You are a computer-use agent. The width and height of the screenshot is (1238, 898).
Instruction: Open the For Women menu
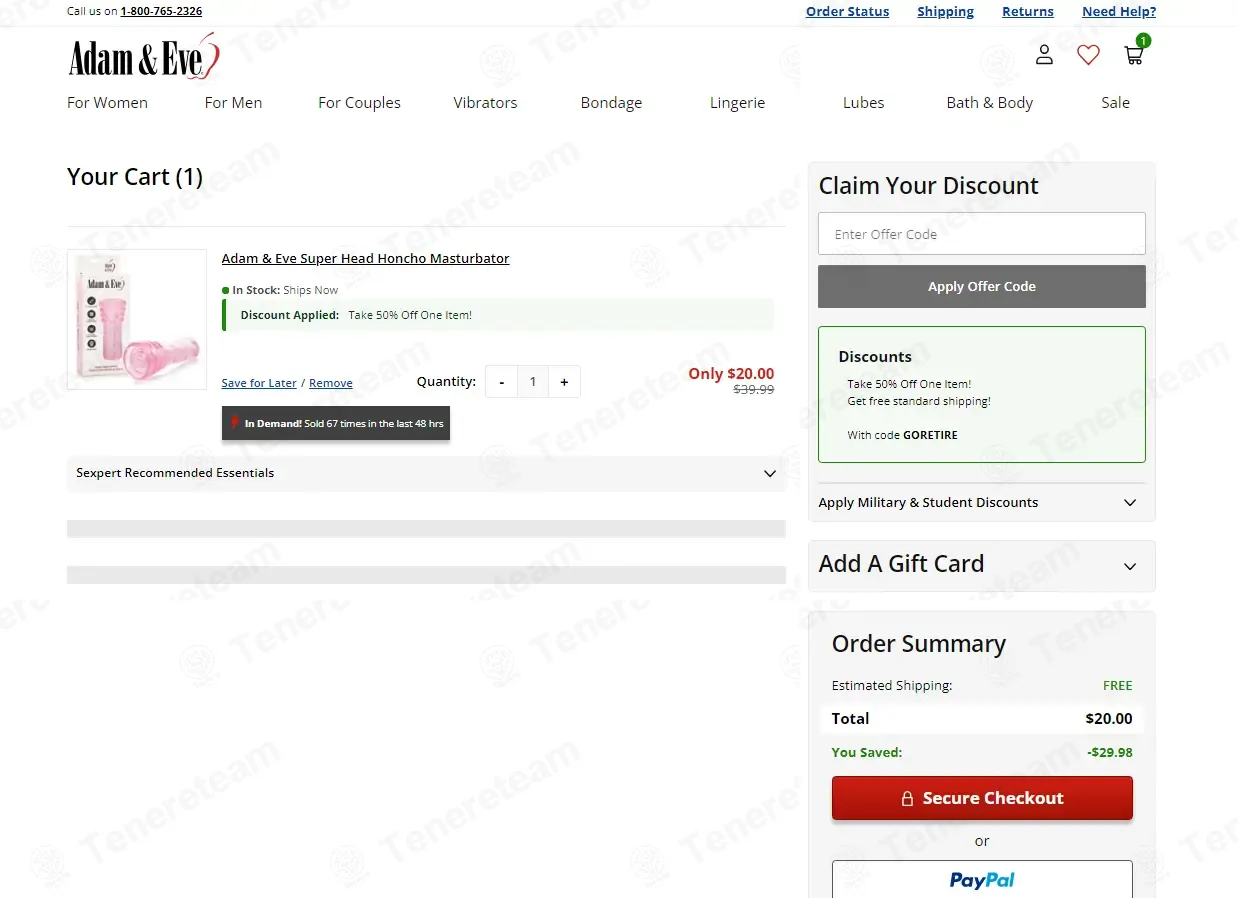point(107,103)
